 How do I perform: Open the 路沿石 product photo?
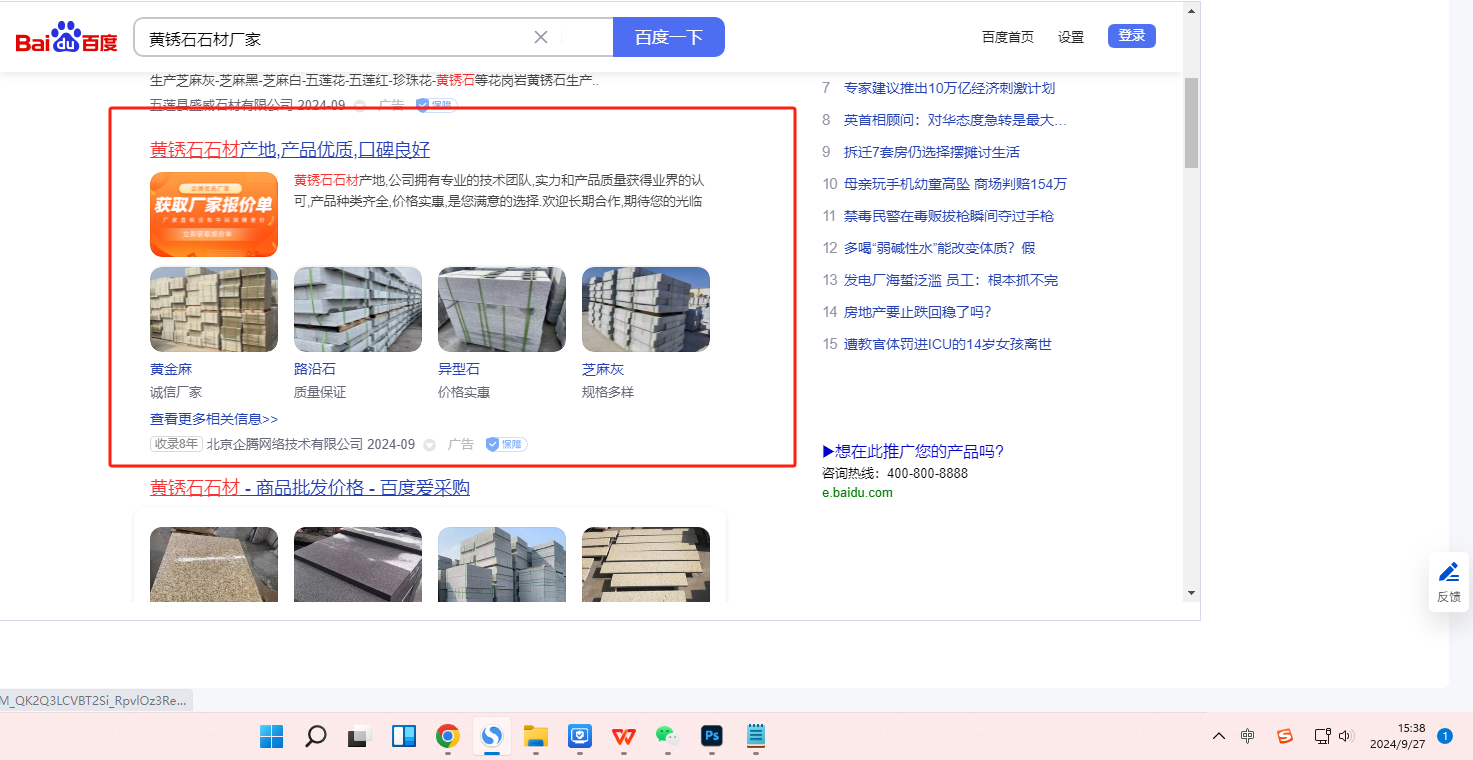358,309
